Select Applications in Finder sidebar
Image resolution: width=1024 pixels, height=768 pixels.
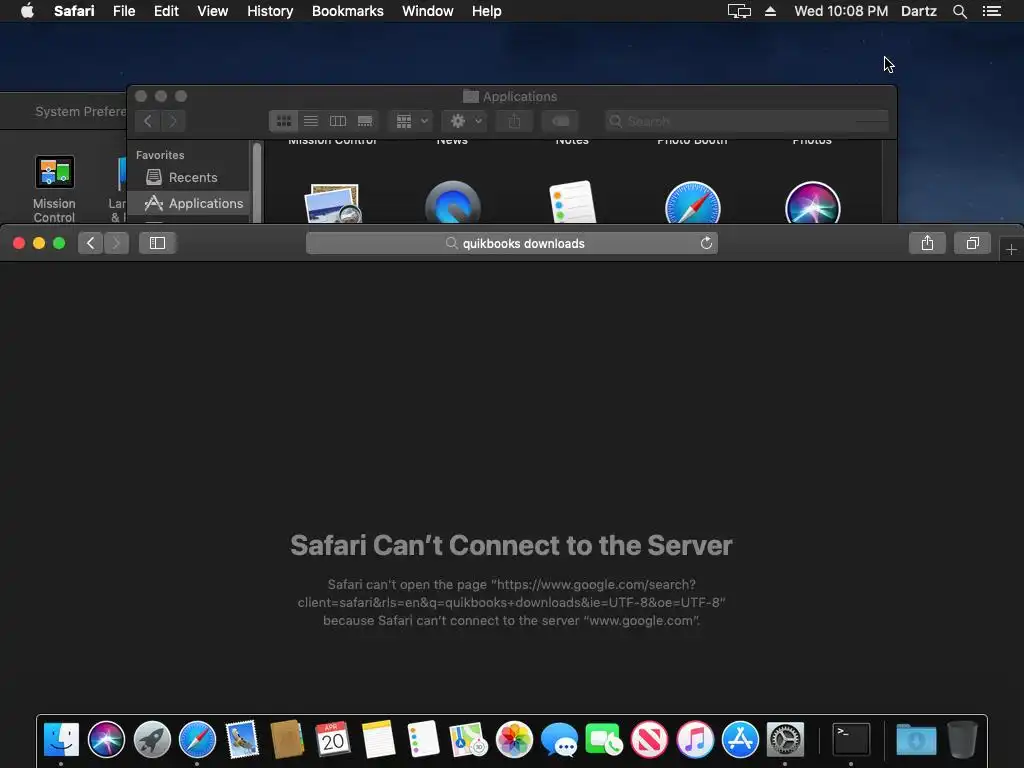[189, 203]
